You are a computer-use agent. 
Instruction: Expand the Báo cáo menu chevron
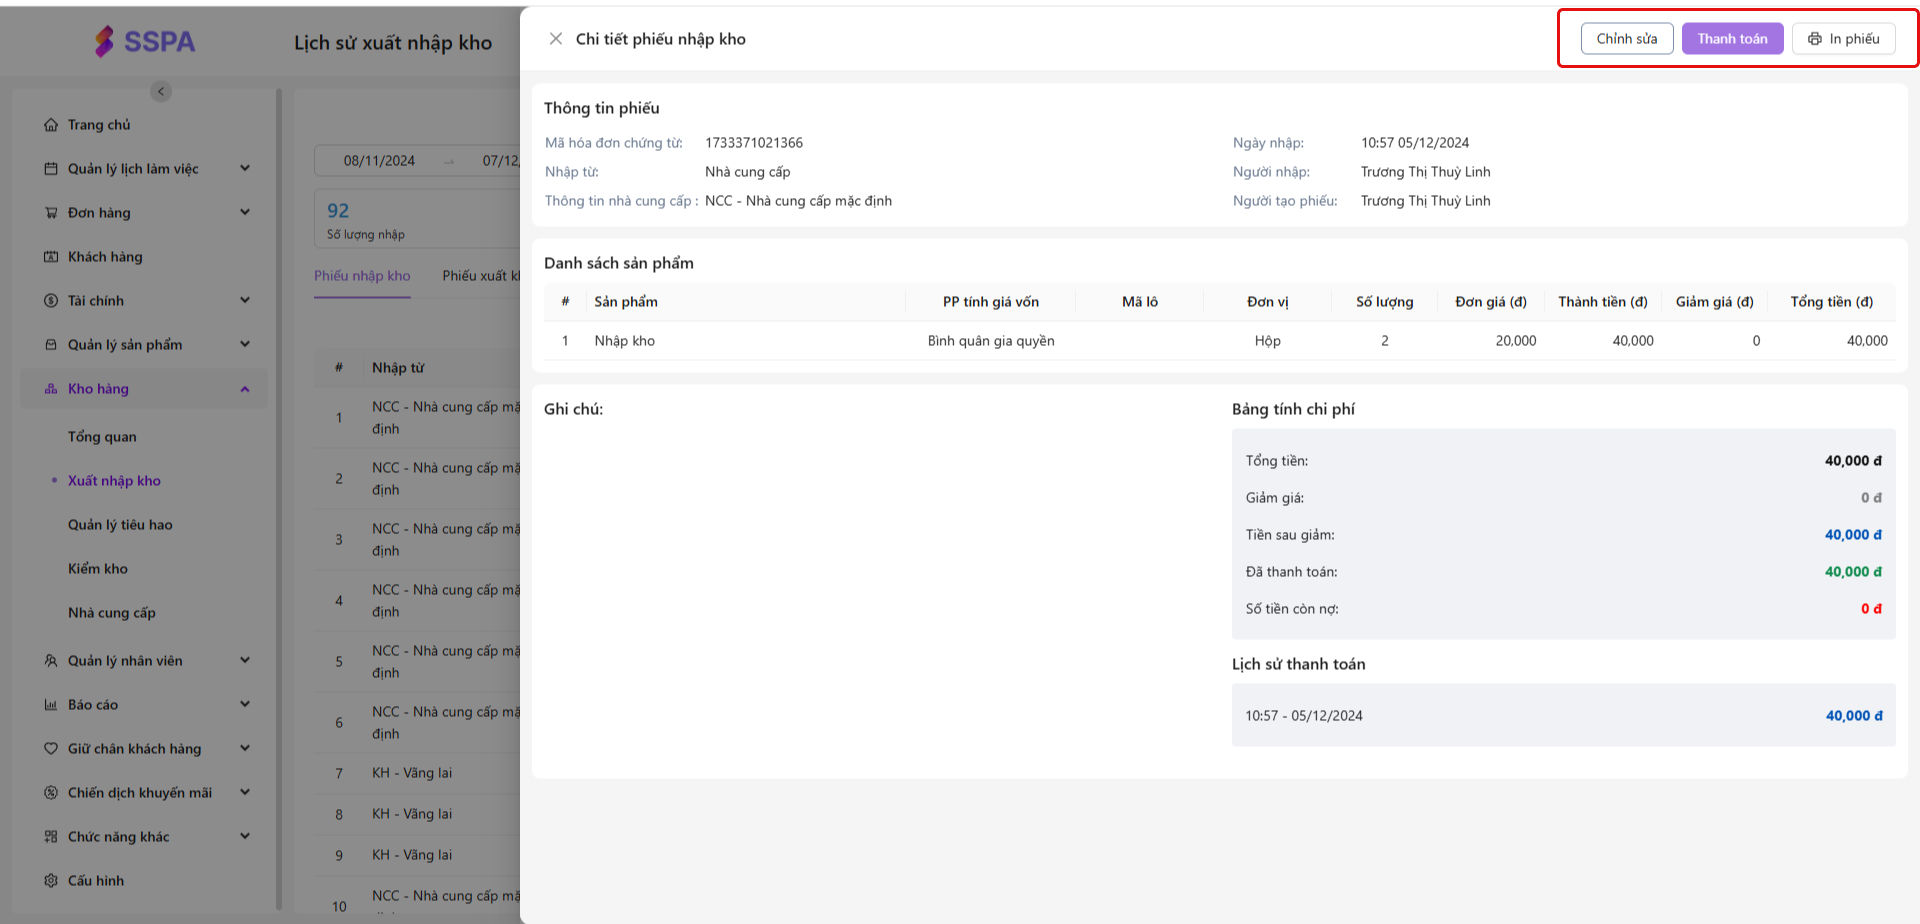point(245,705)
